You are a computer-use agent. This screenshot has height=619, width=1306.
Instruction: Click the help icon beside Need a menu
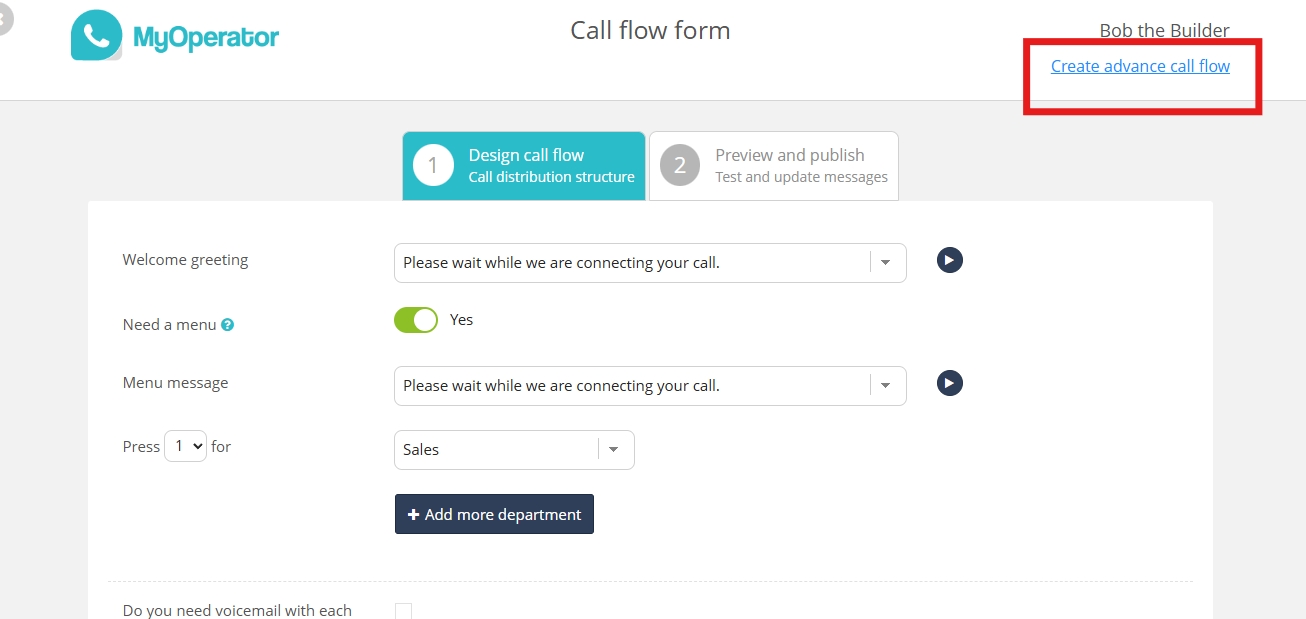tap(228, 325)
